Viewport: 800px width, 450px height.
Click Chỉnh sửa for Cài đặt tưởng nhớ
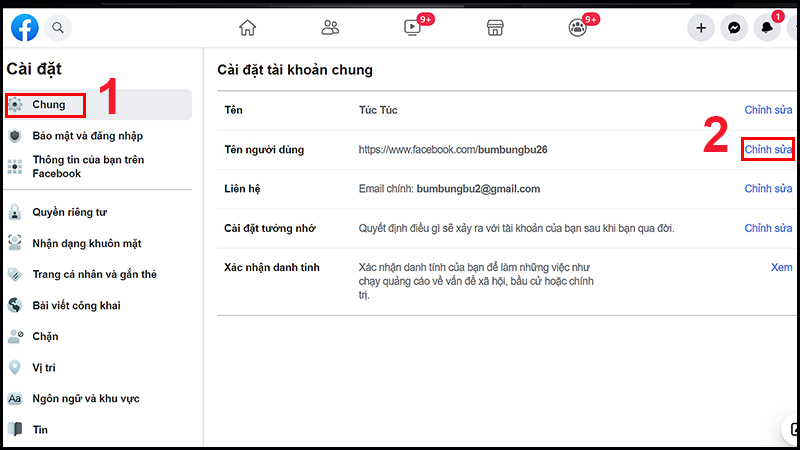tap(768, 228)
